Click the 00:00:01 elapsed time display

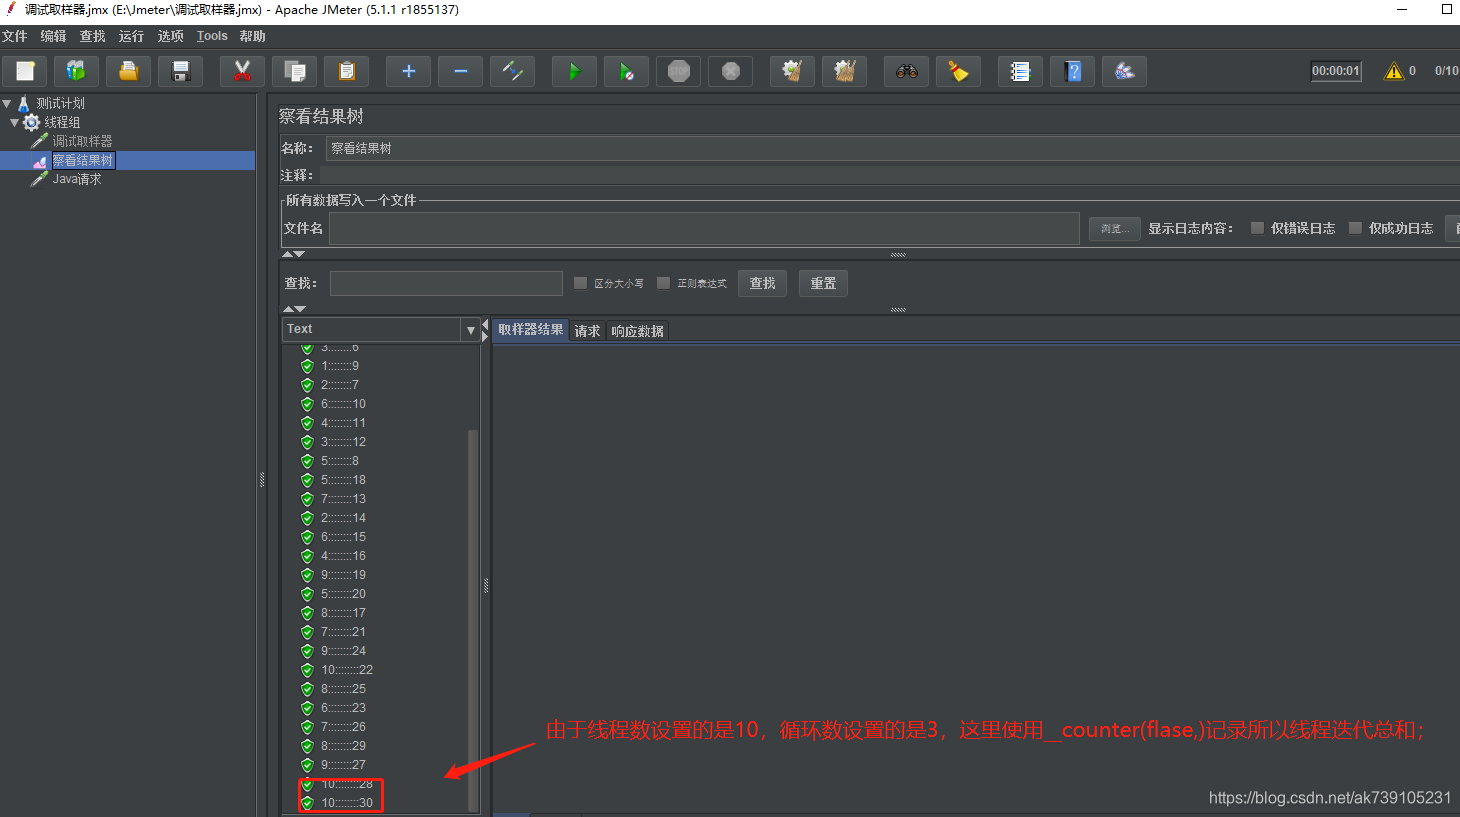tap(1336, 71)
